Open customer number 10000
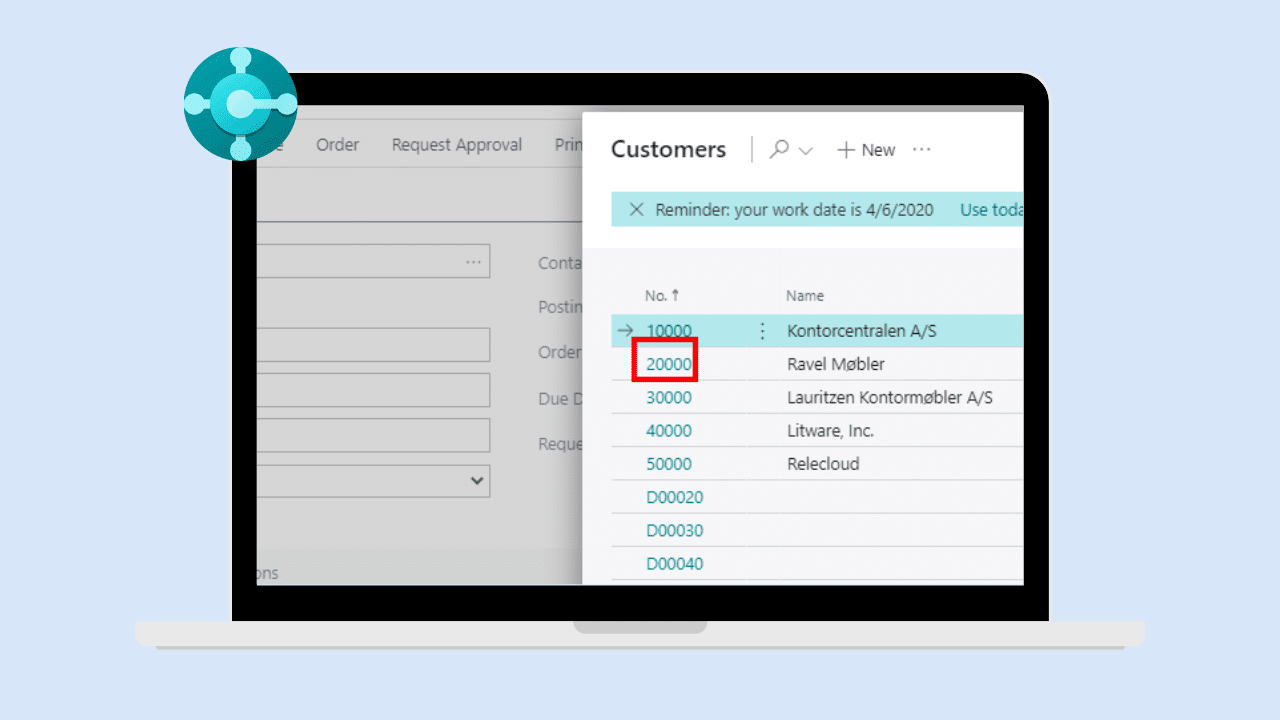The width and height of the screenshot is (1280, 720). coord(669,331)
